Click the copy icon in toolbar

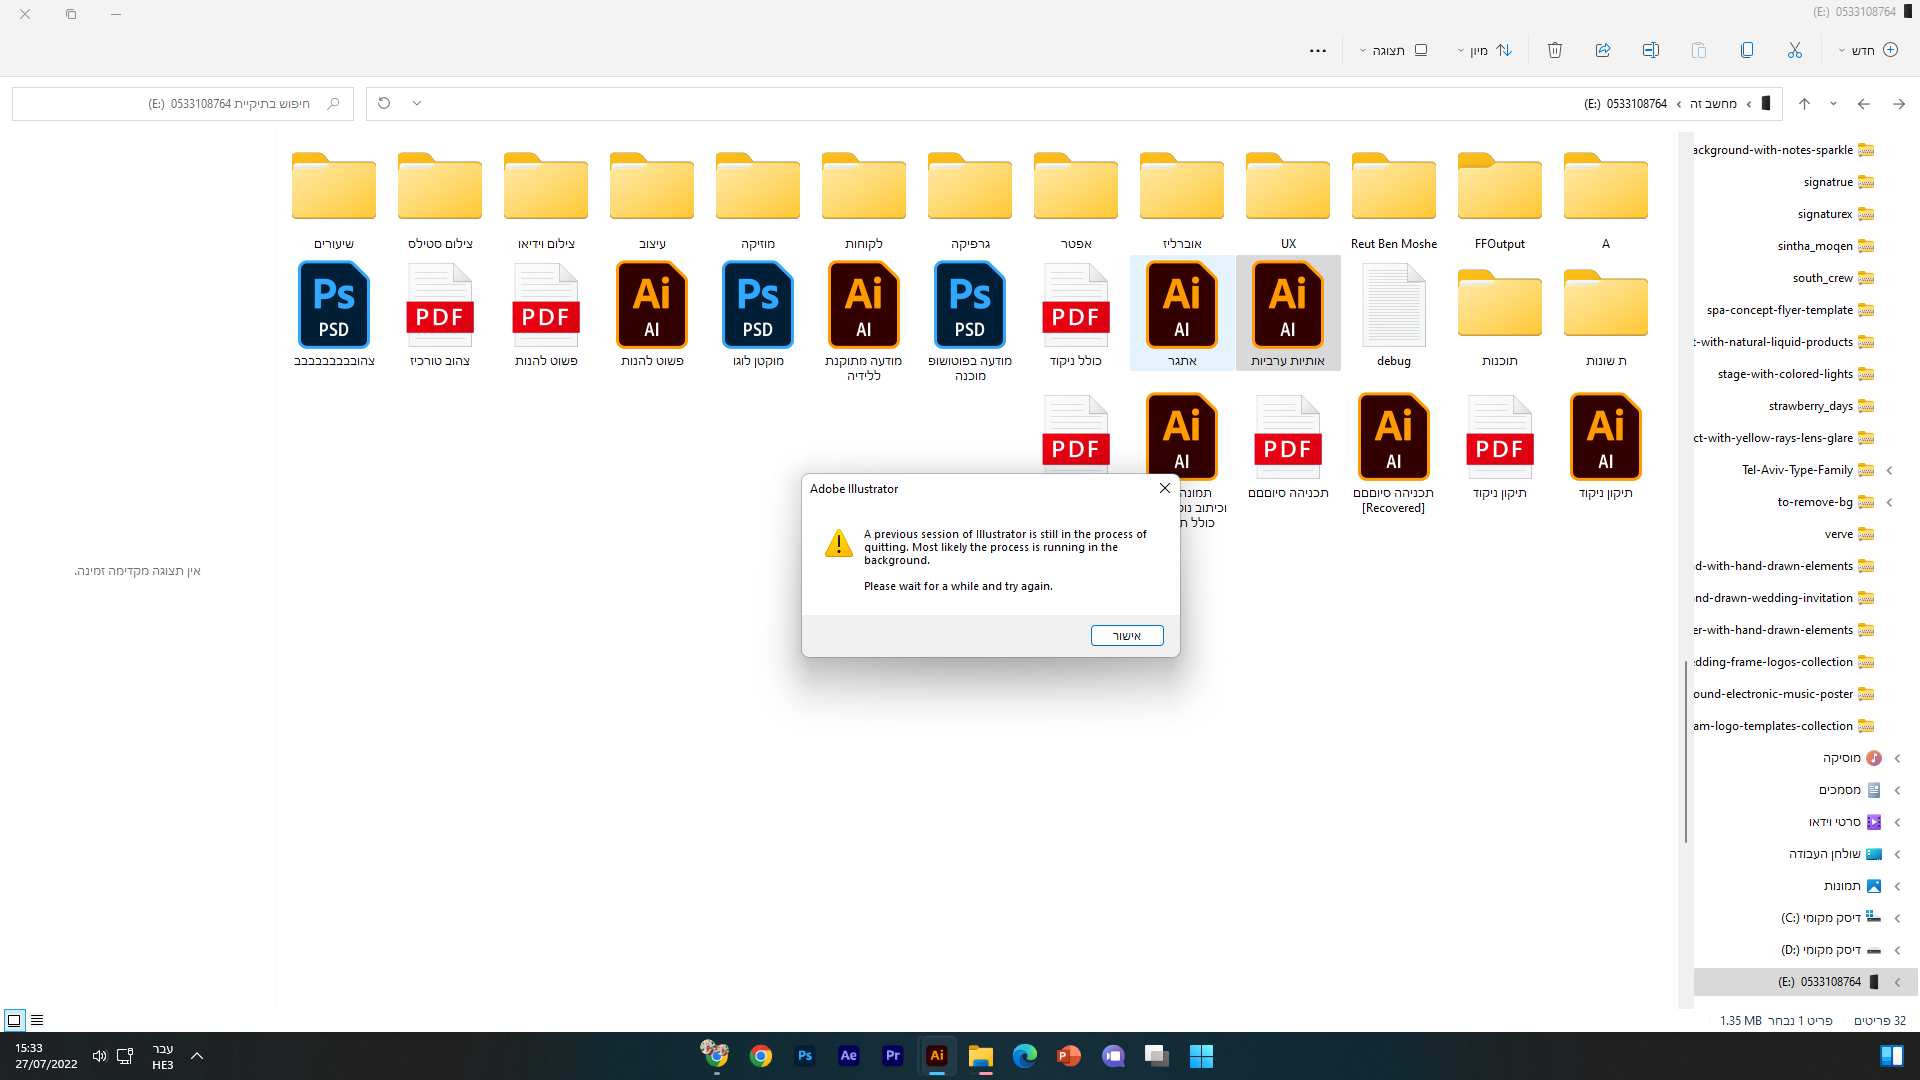point(1747,50)
